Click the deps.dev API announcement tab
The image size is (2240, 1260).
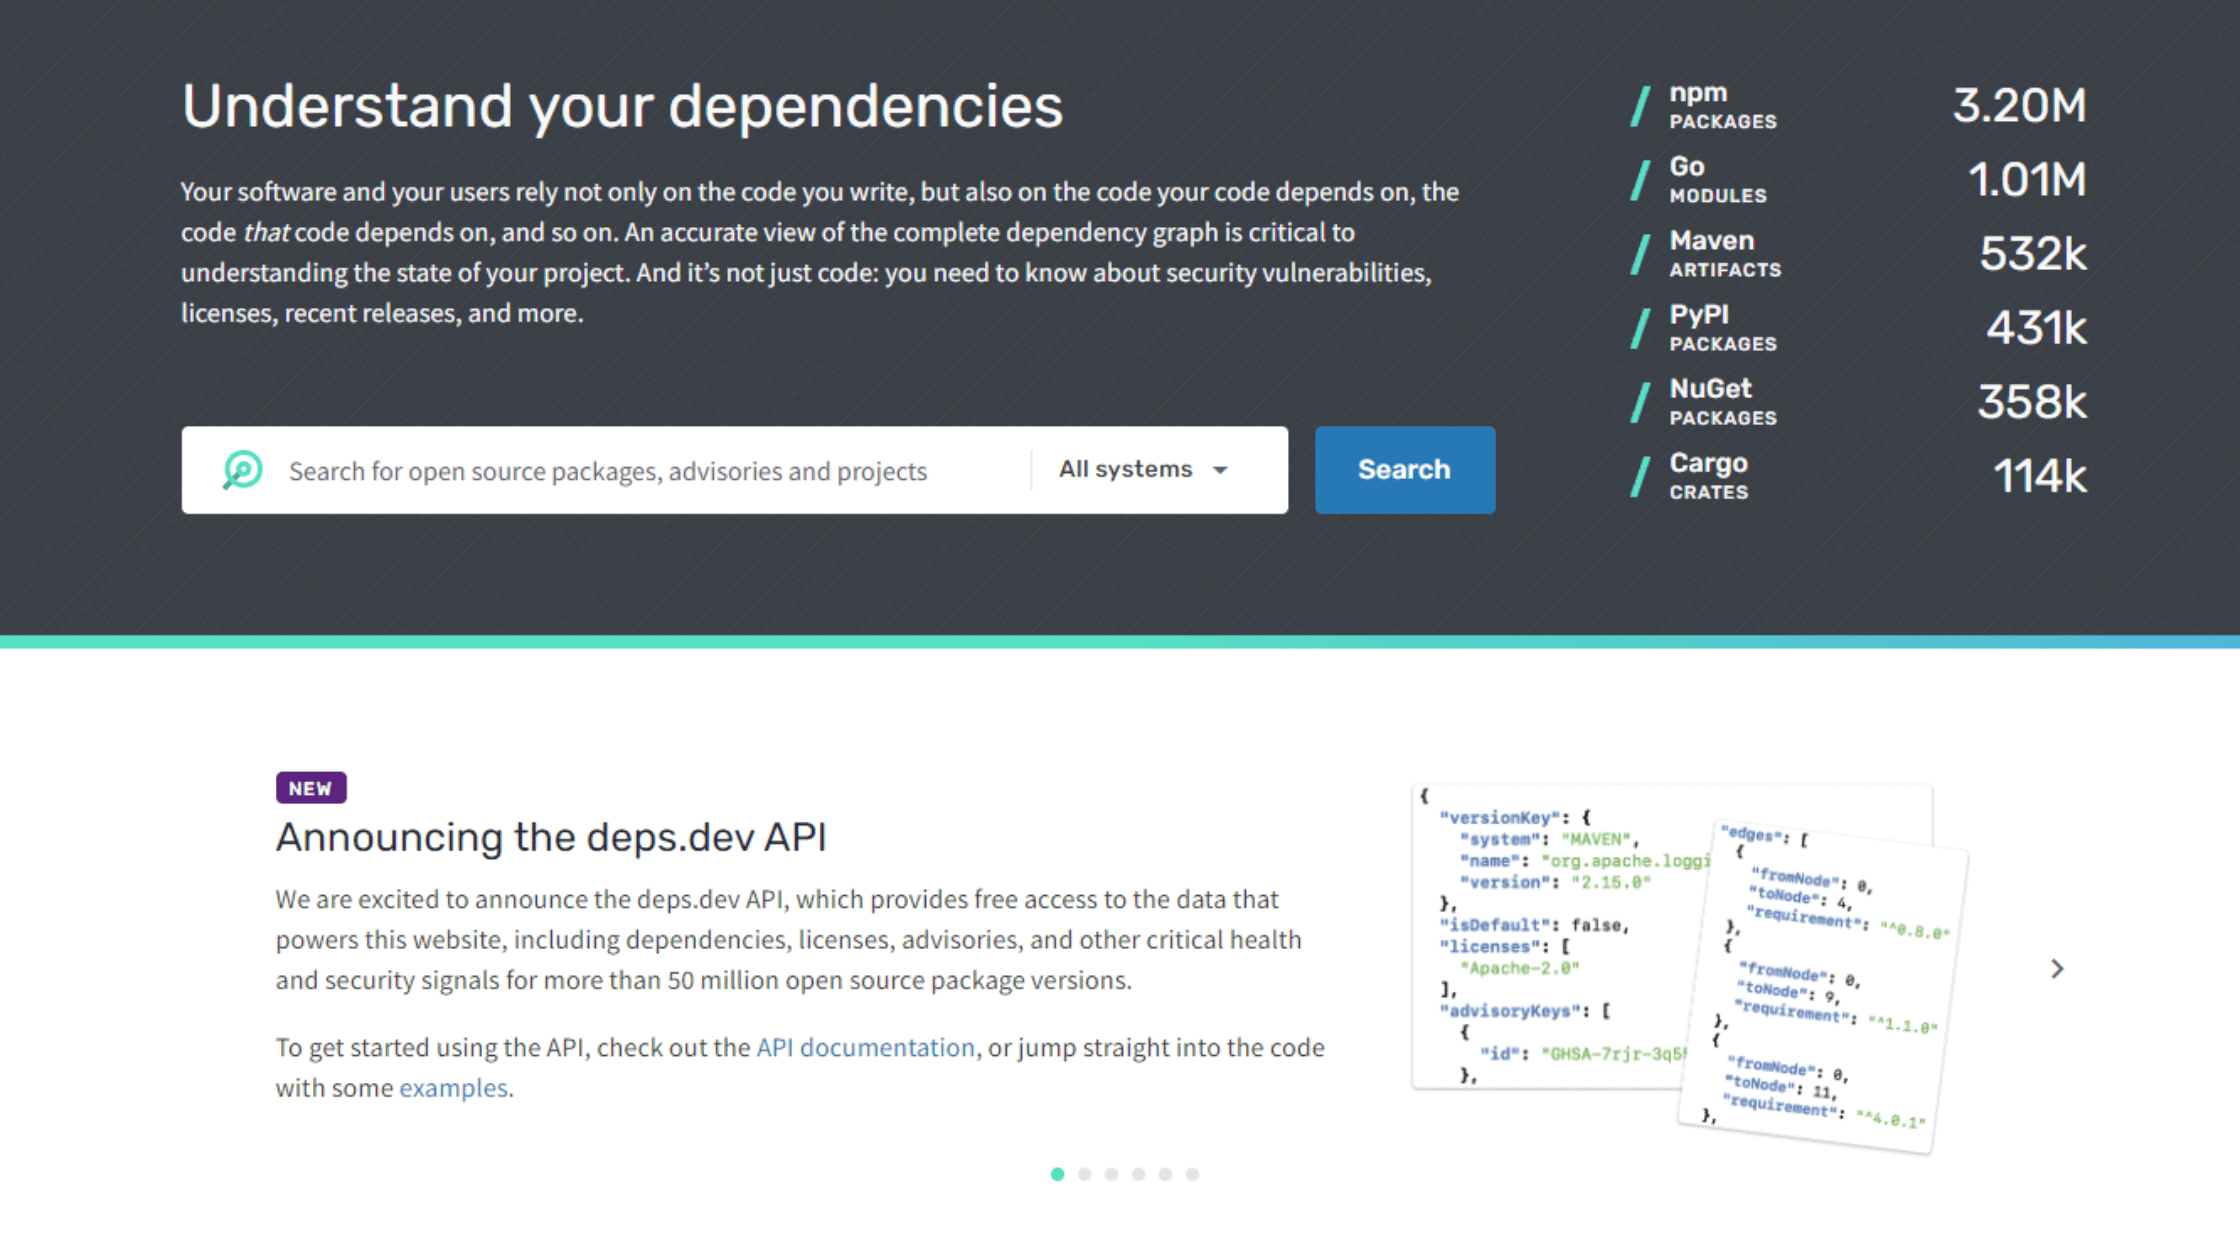tap(1058, 1174)
